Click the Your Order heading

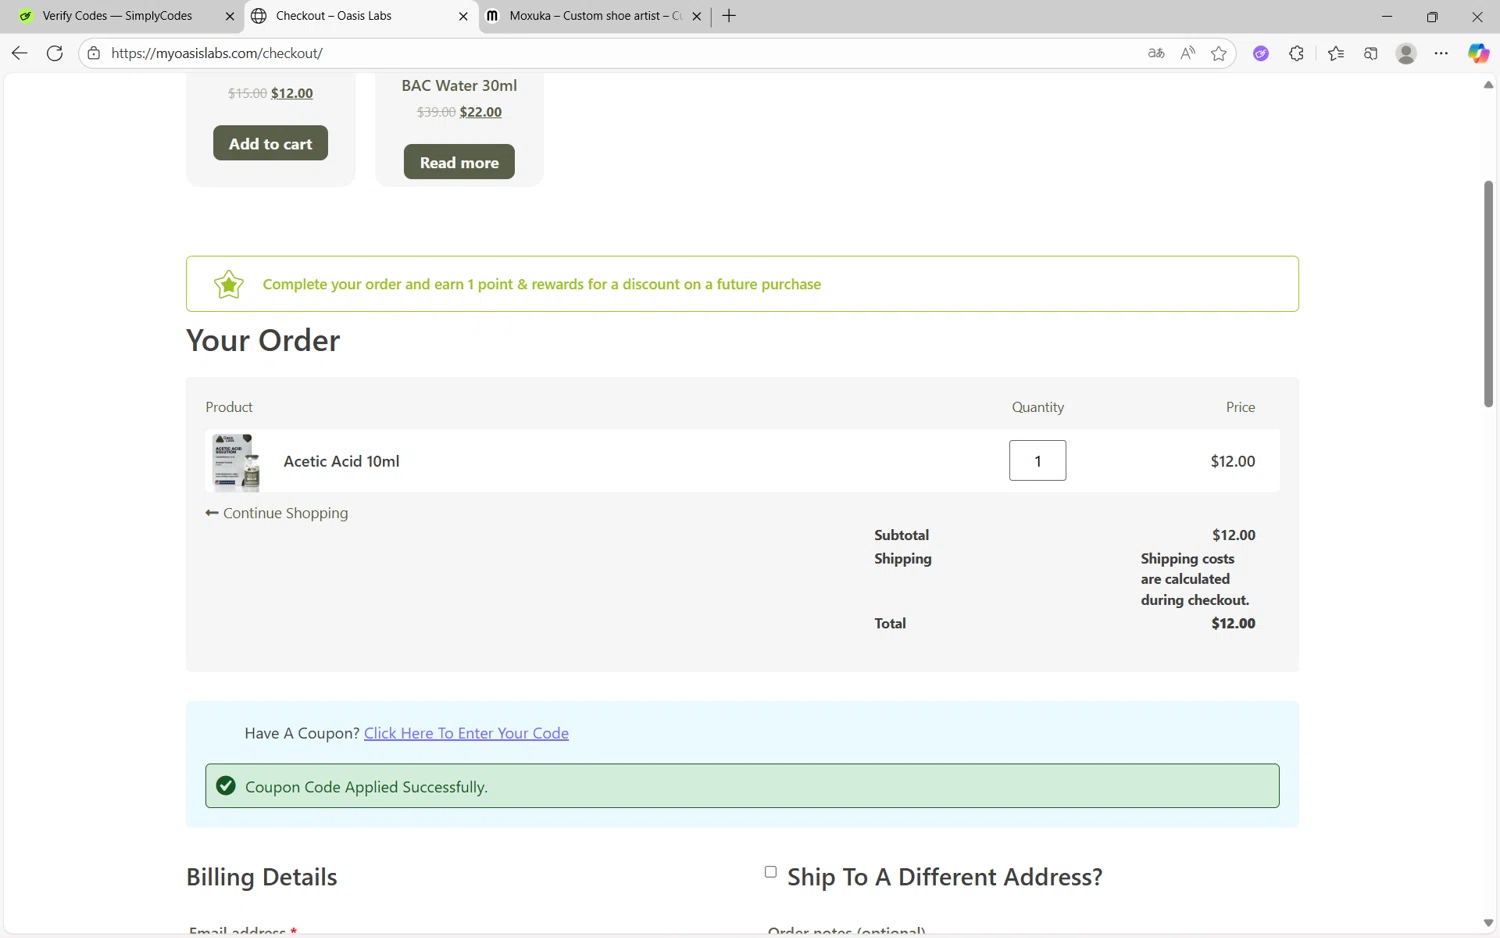coord(263,340)
